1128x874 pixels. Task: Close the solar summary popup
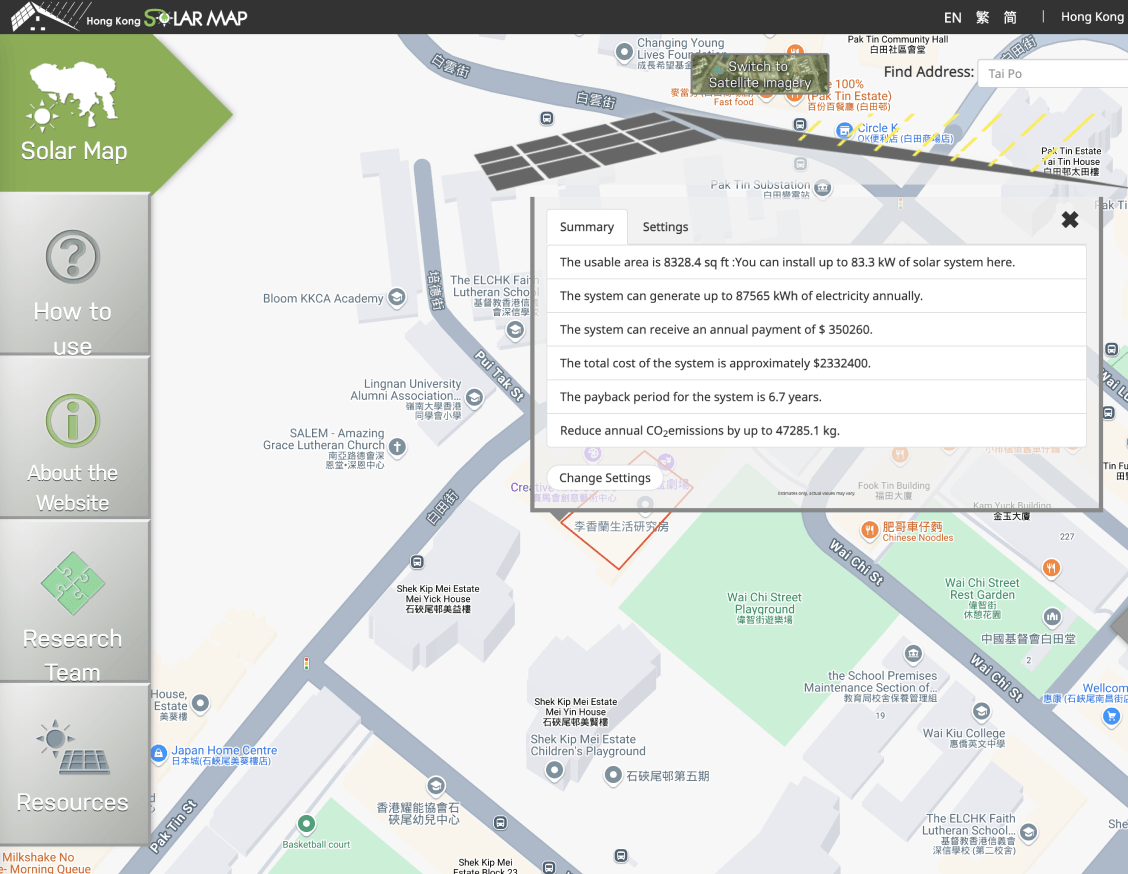point(1070,220)
